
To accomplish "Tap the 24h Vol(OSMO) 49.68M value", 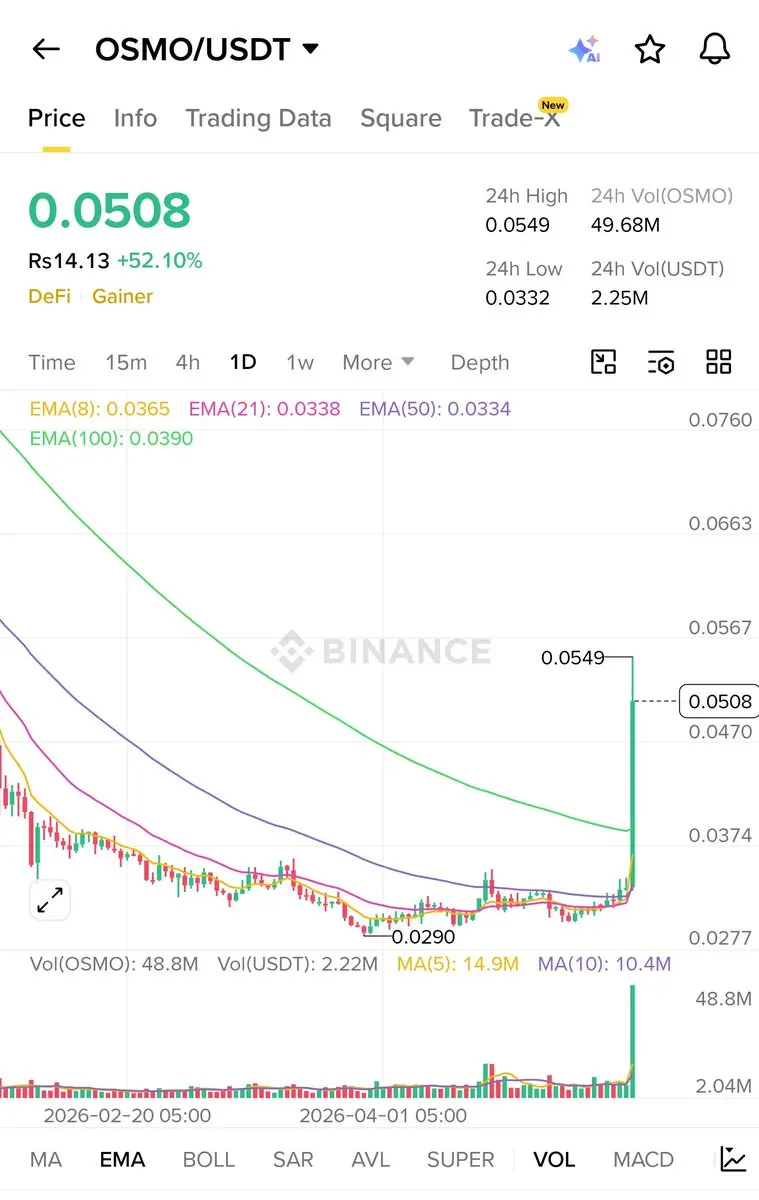I will [x=625, y=225].
